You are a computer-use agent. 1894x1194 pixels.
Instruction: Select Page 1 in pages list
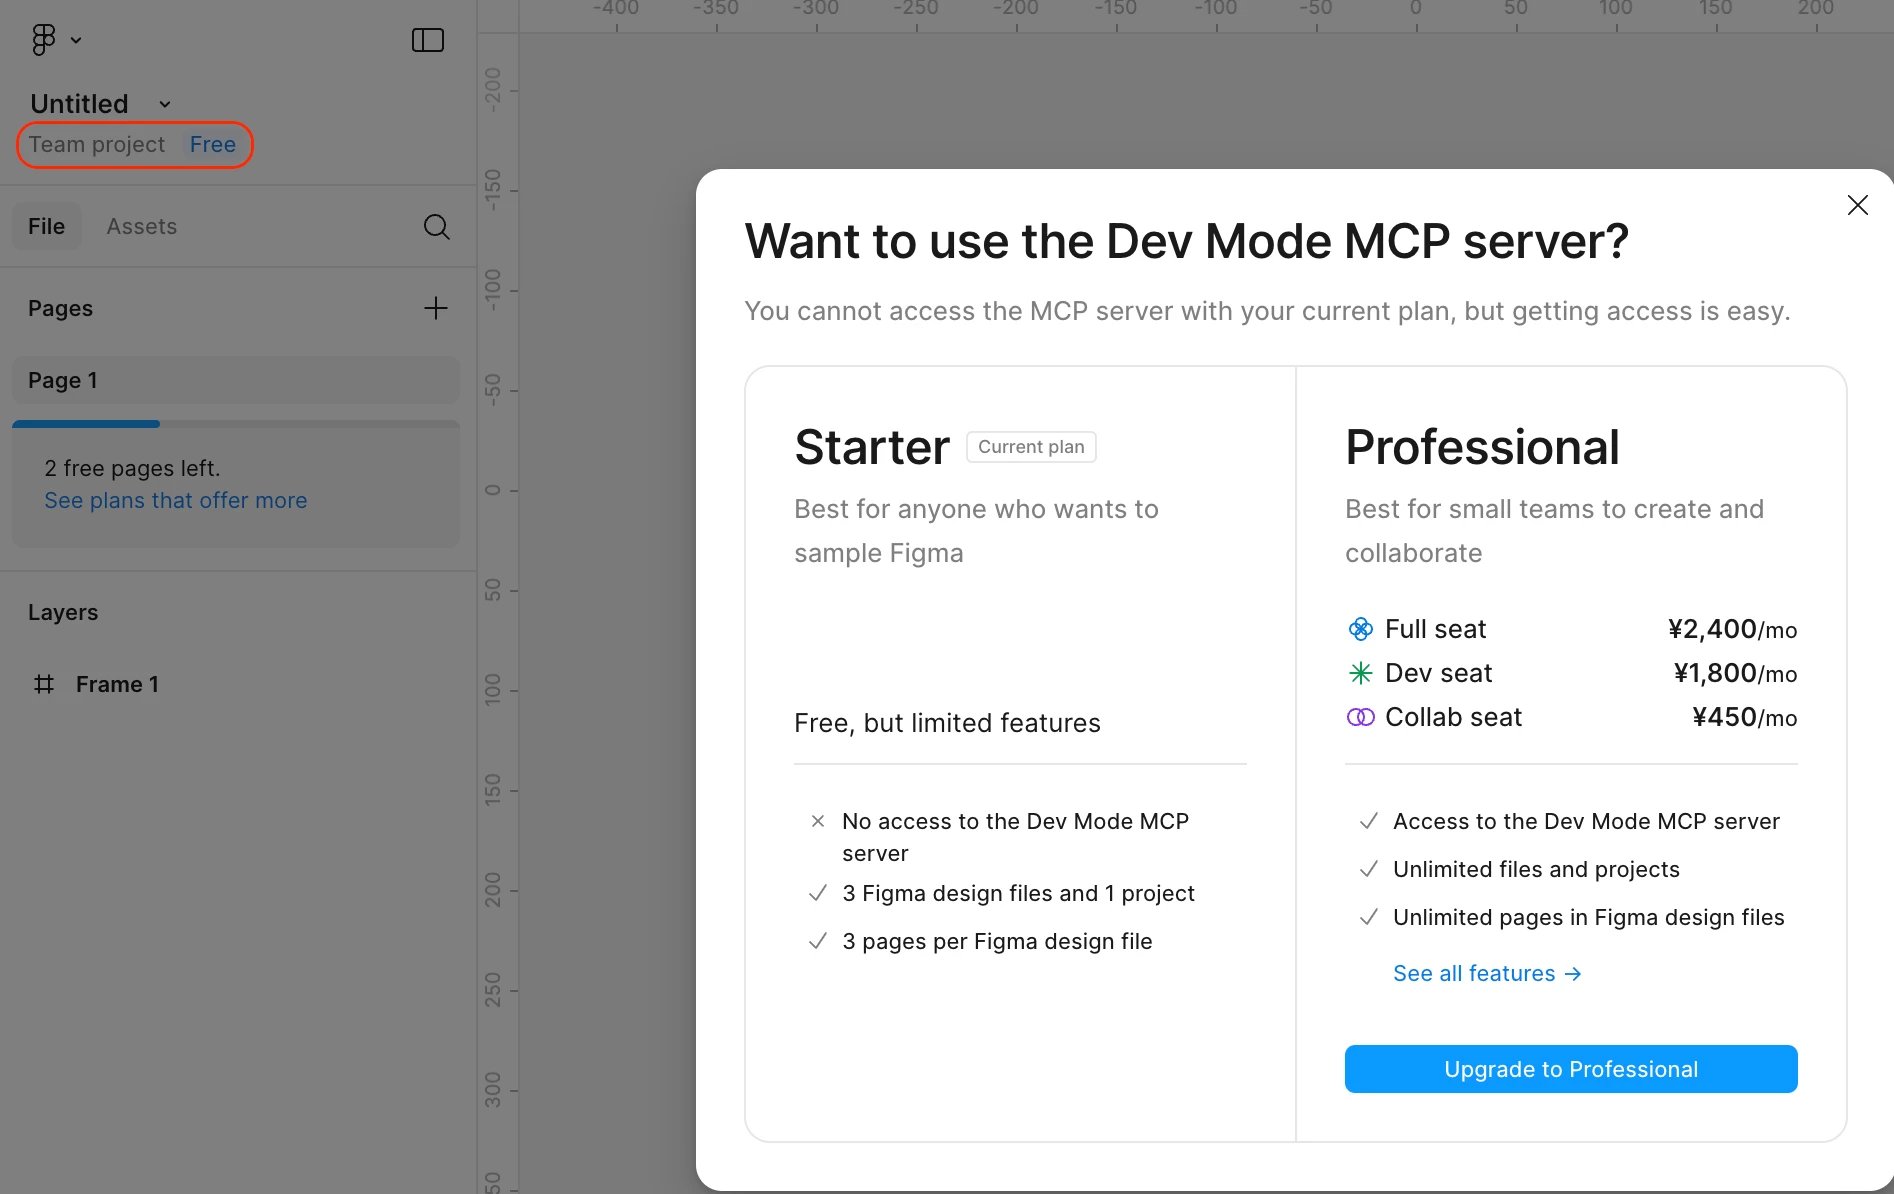pos(236,380)
